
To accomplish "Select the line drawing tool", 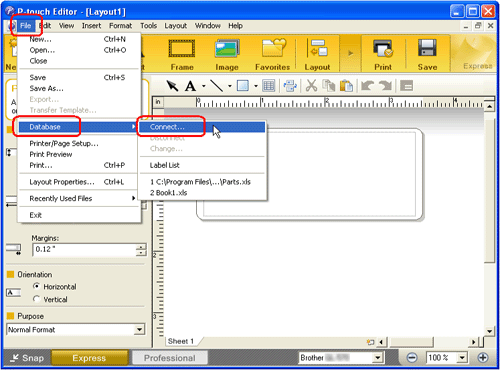I will [x=217, y=86].
